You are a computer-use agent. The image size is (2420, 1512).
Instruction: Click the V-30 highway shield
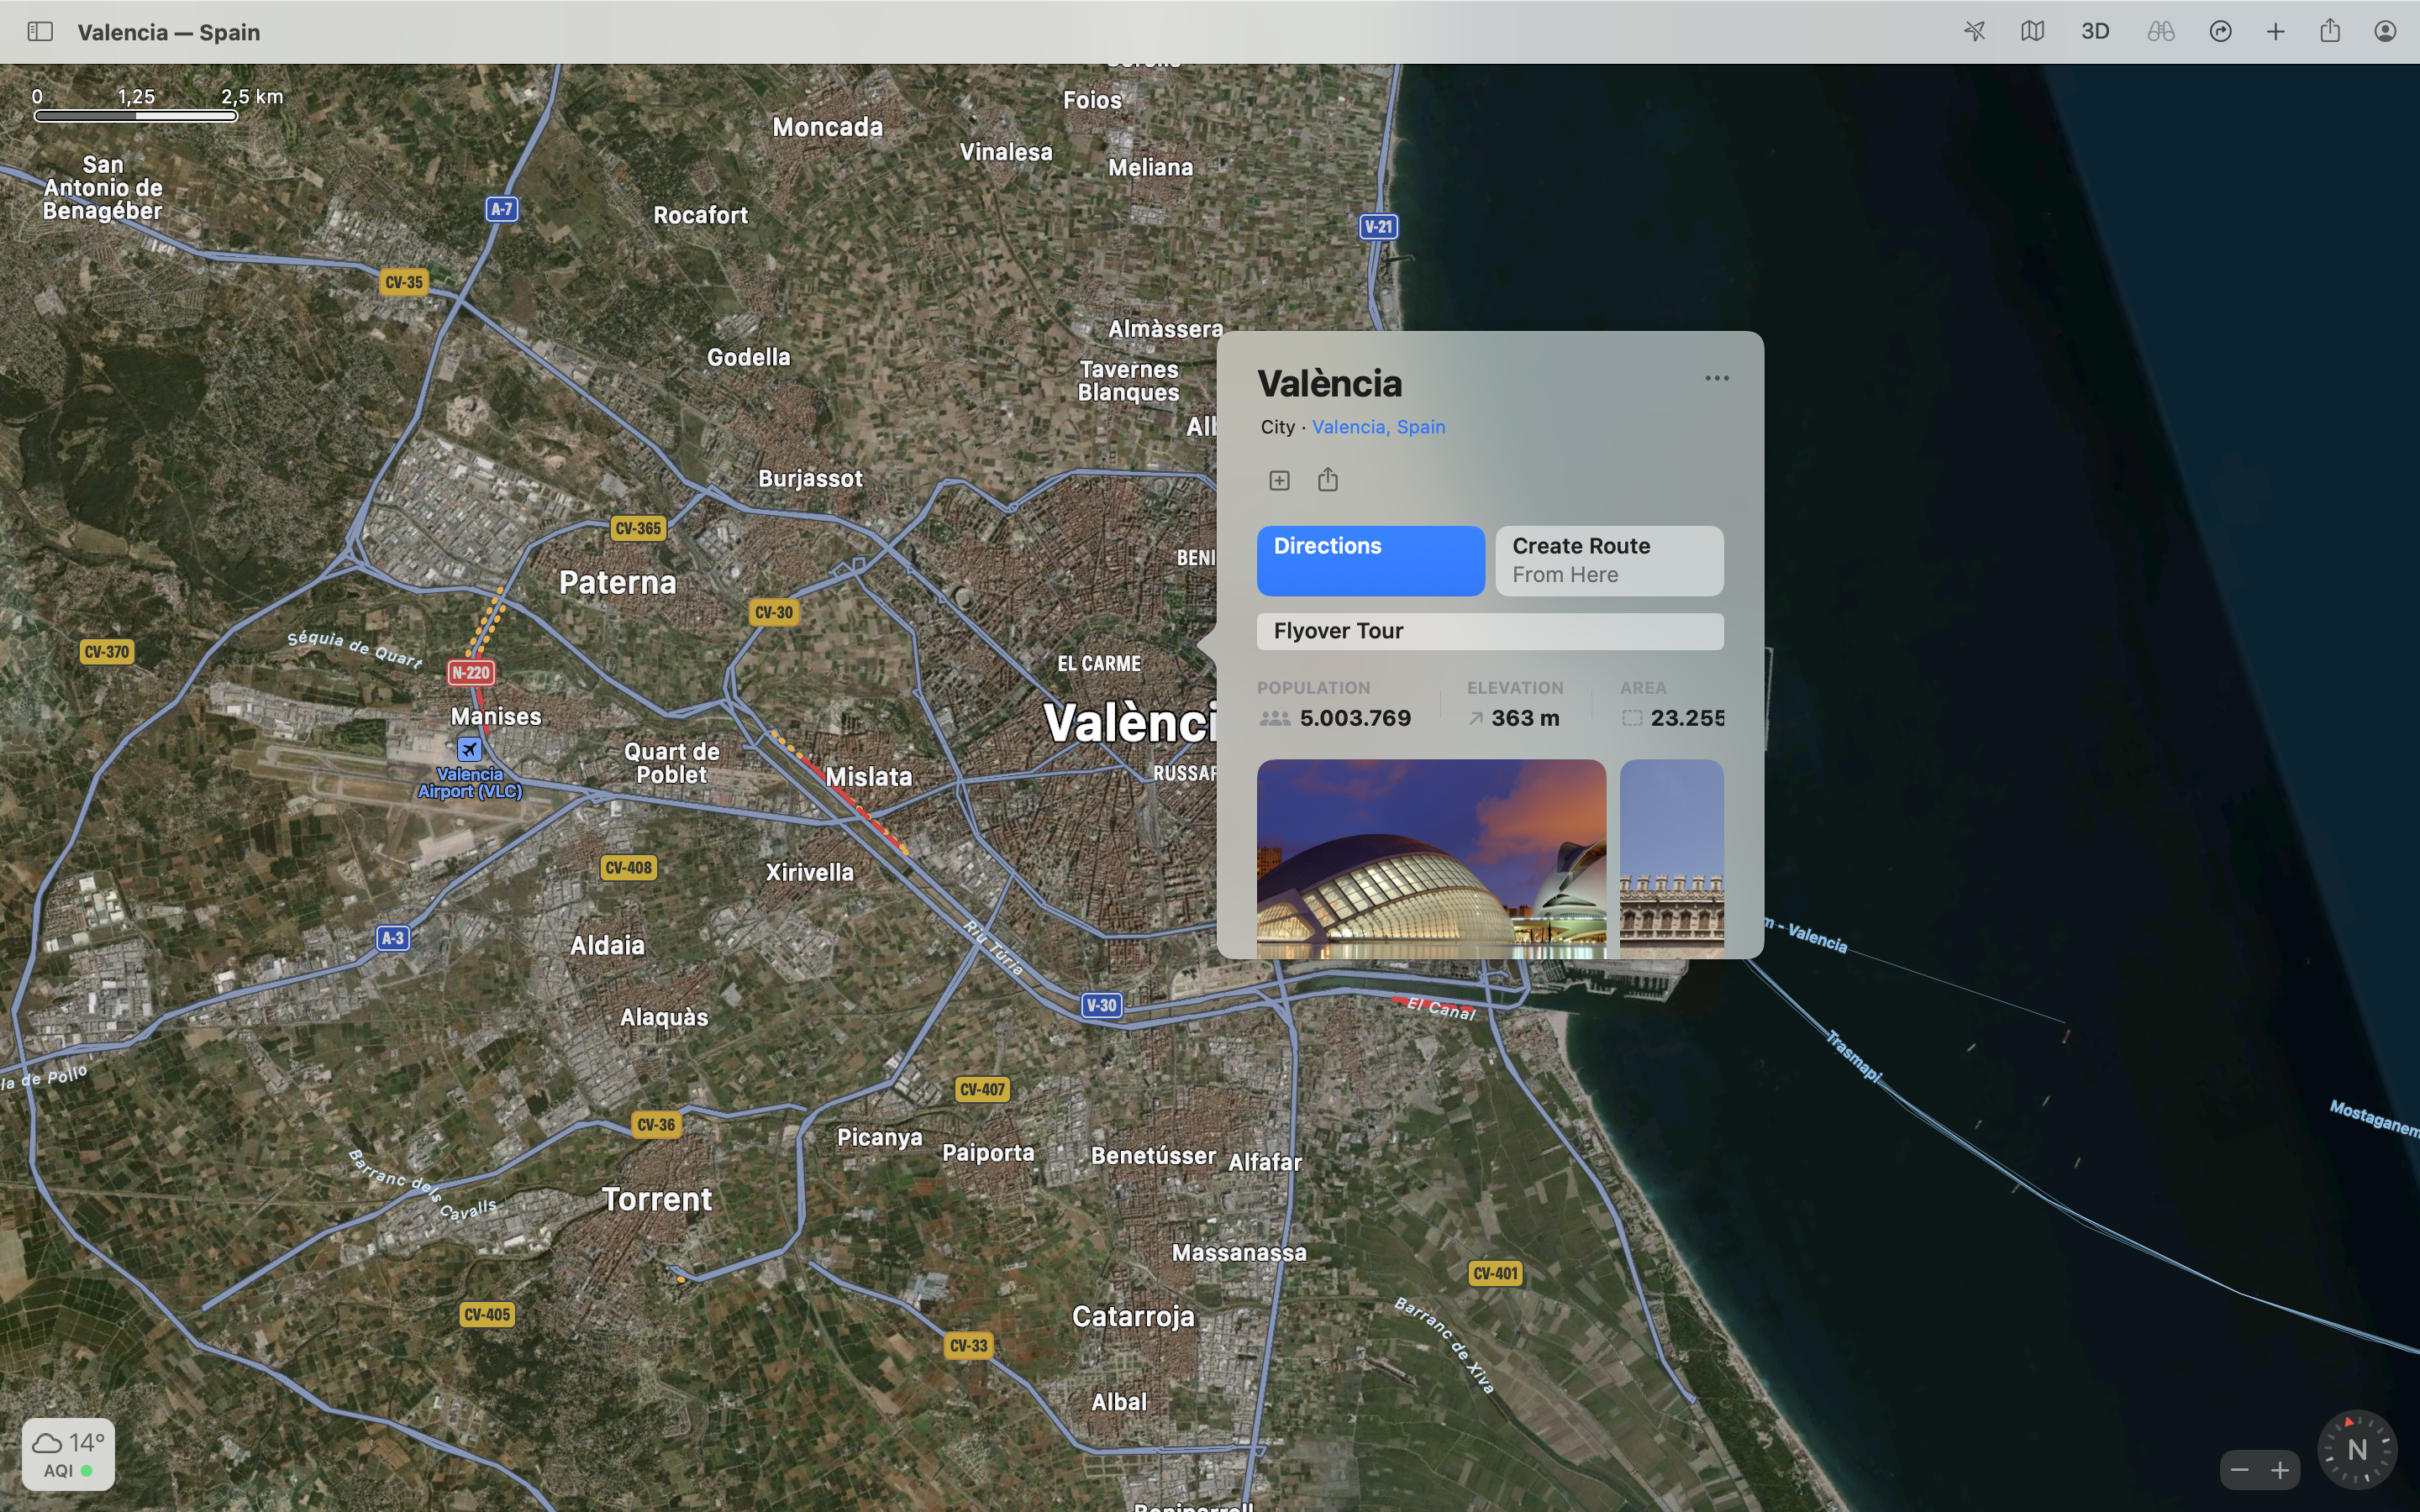click(x=1101, y=1005)
